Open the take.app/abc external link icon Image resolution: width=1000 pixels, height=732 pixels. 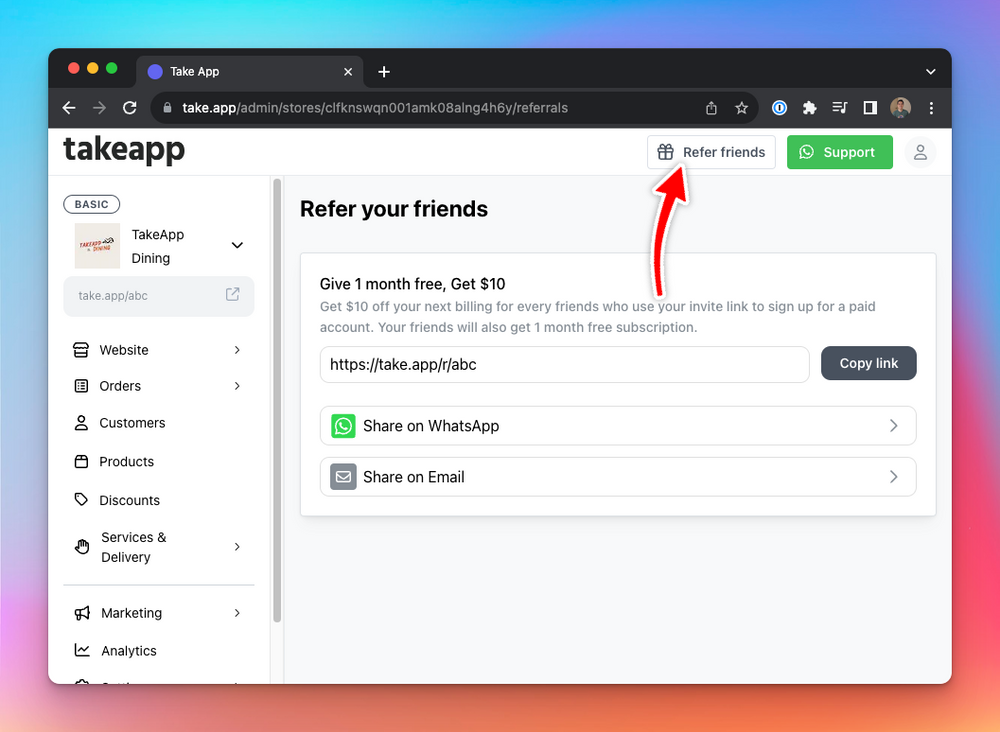tap(232, 294)
